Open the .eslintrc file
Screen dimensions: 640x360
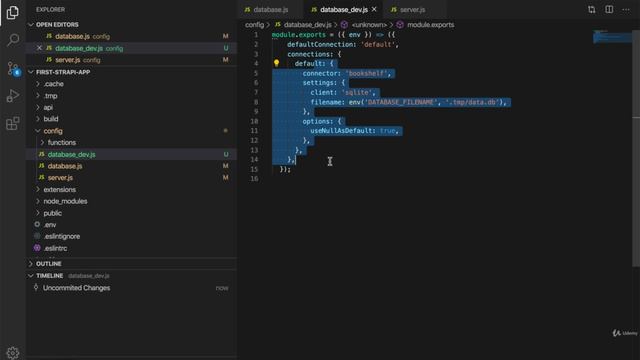[55, 248]
